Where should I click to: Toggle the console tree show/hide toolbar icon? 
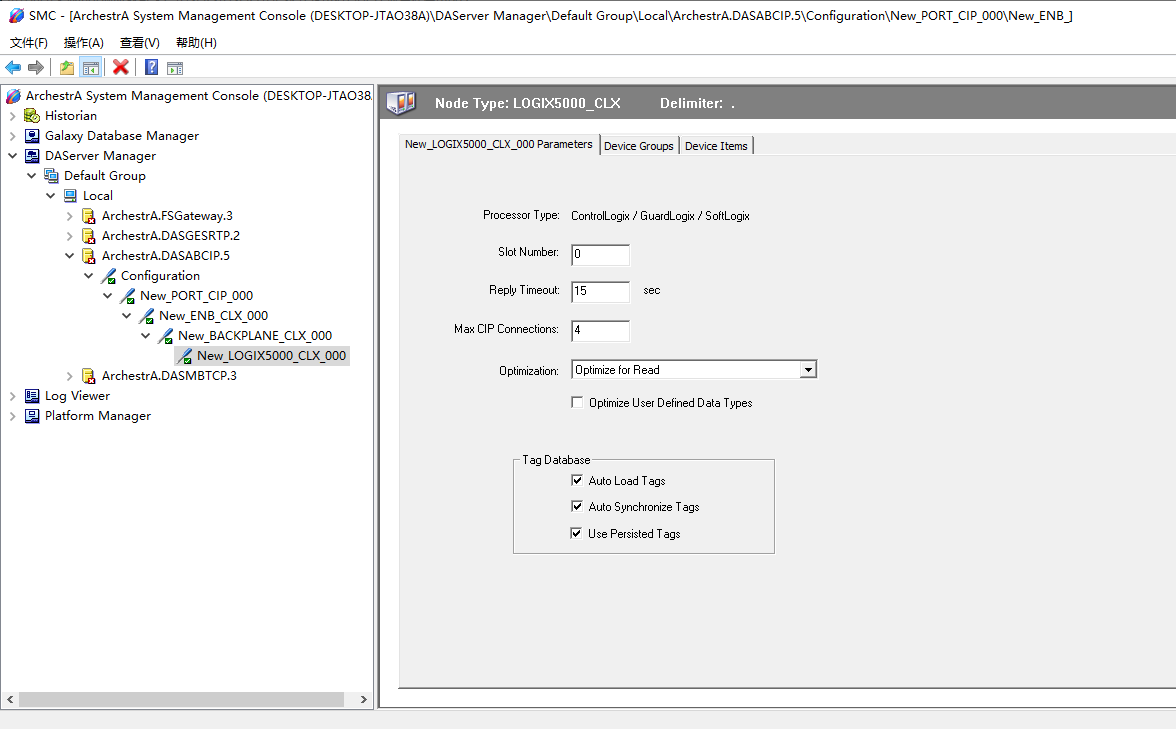90,67
